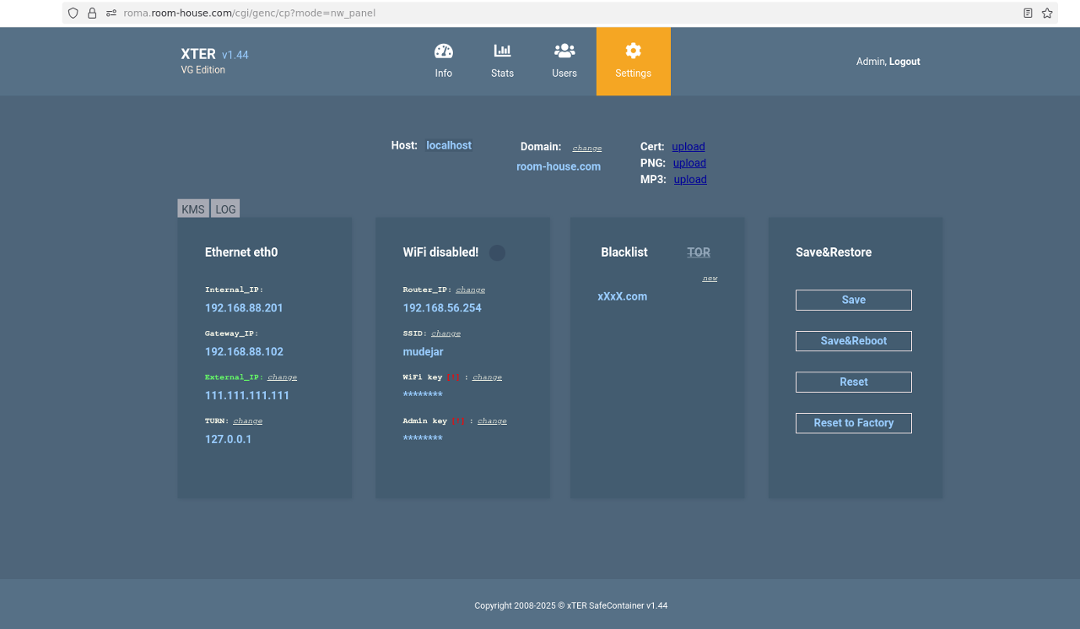The height and width of the screenshot is (629, 1080).
Task: Click the padlock site security icon
Action: [92, 13]
